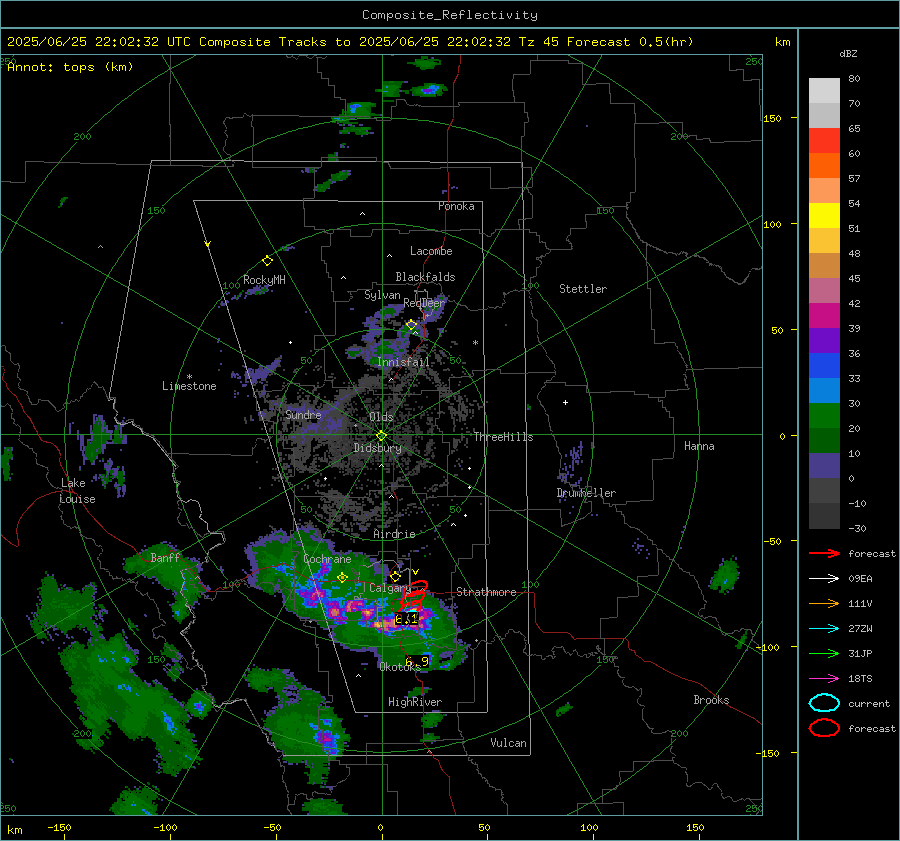Click the Vulcan town label

[x=509, y=743]
